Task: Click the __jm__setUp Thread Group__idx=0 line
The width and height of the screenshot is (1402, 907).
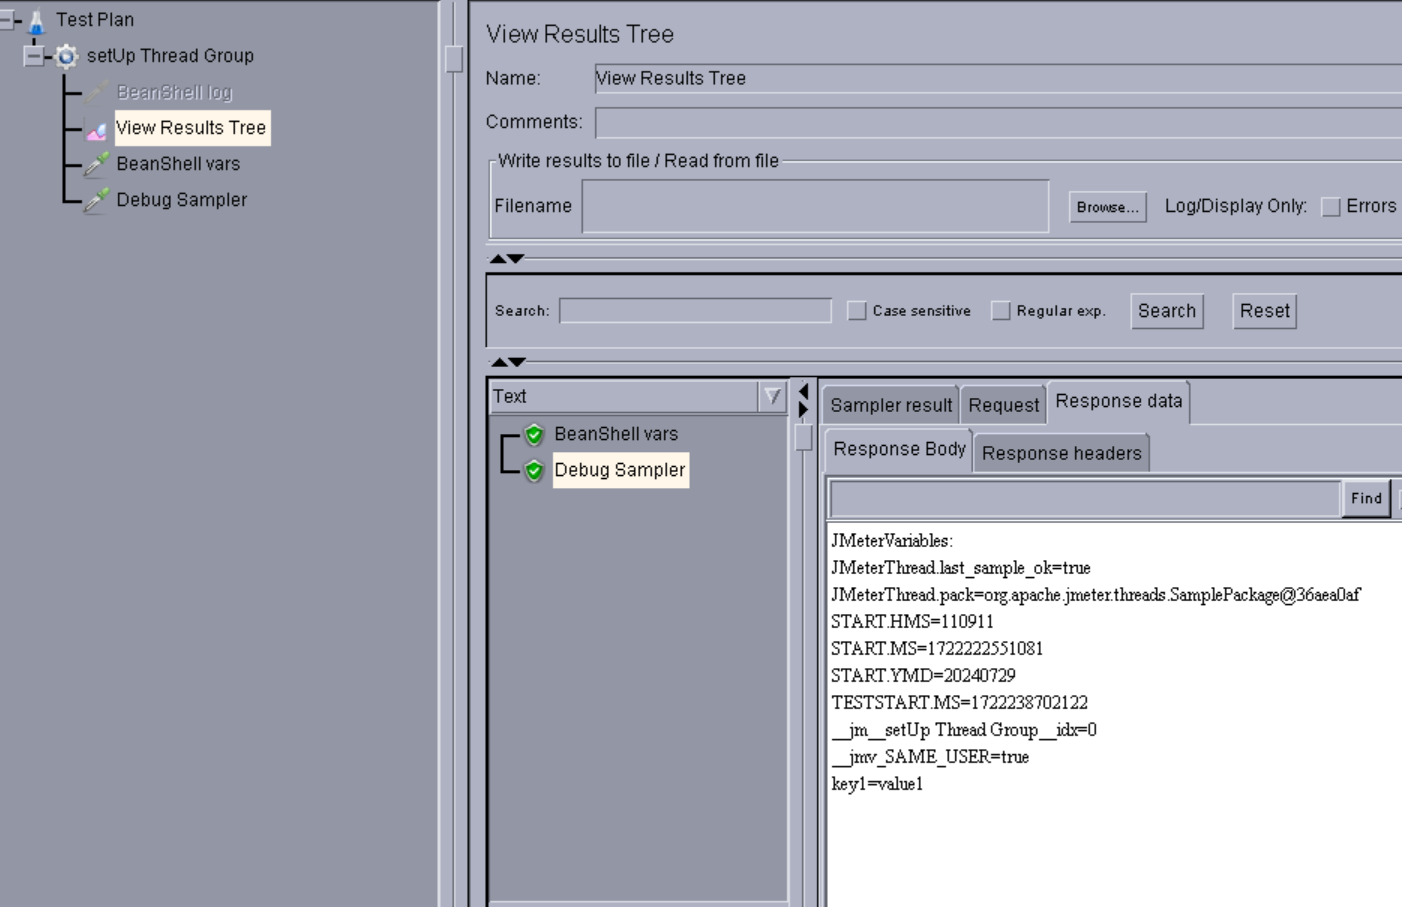Action: [964, 730]
